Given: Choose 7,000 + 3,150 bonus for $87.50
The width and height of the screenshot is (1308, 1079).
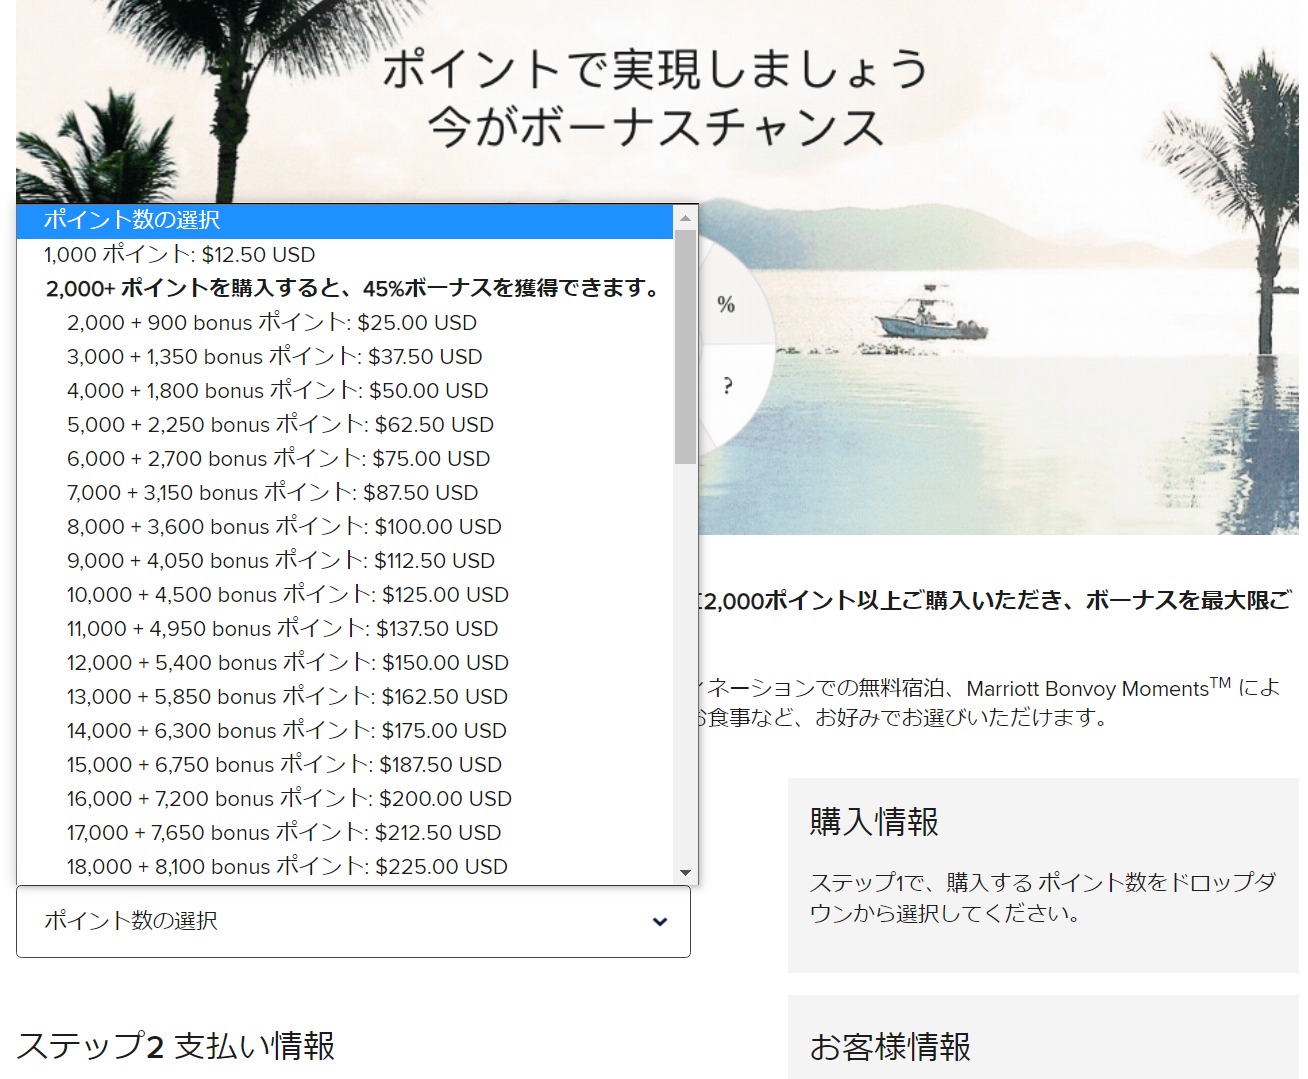Looking at the screenshot, I should [x=273, y=493].
